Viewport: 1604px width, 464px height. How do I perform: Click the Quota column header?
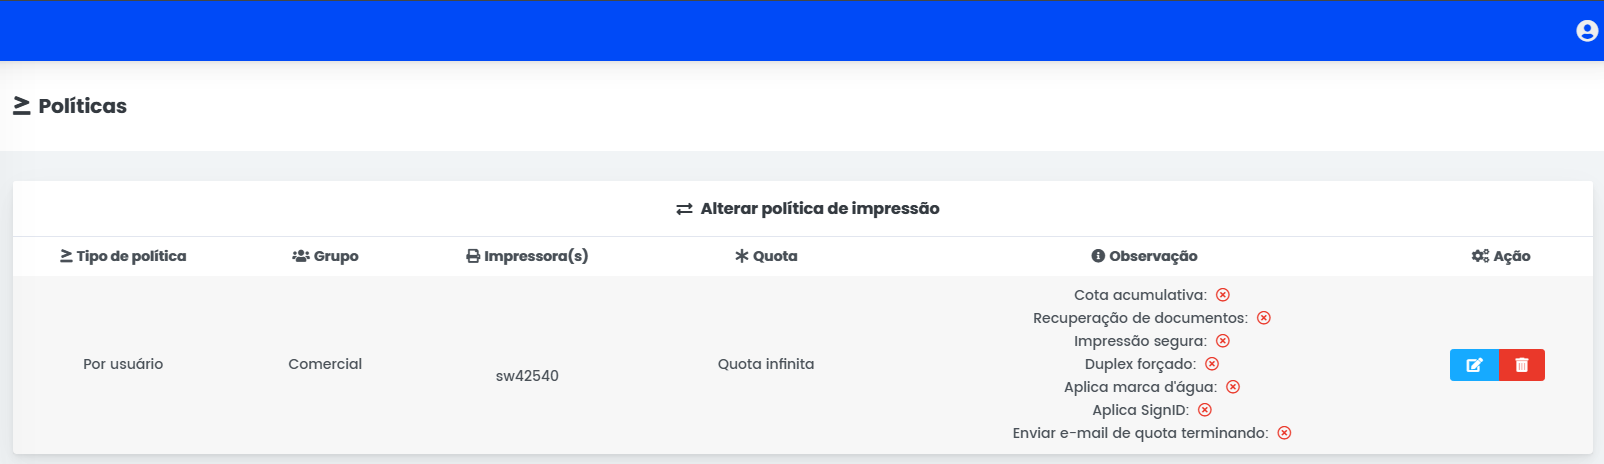[x=766, y=256]
